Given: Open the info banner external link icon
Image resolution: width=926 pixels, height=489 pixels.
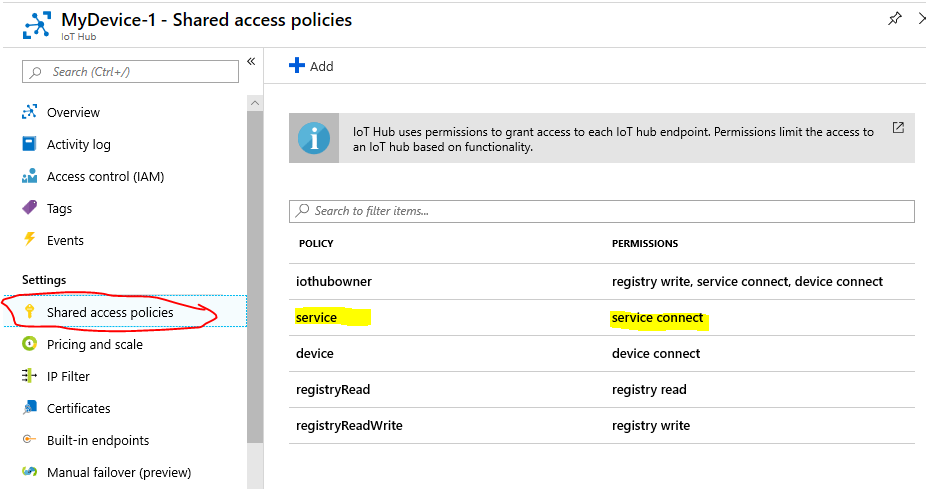Looking at the screenshot, I should pyautogui.click(x=898, y=128).
